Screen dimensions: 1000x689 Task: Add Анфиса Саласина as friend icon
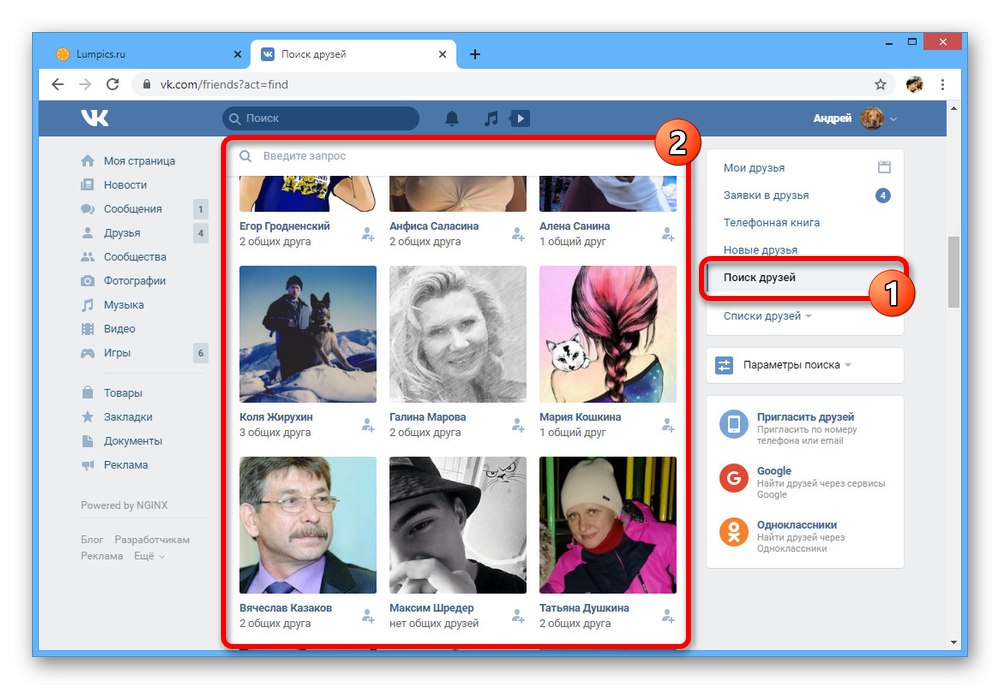tap(518, 234)
